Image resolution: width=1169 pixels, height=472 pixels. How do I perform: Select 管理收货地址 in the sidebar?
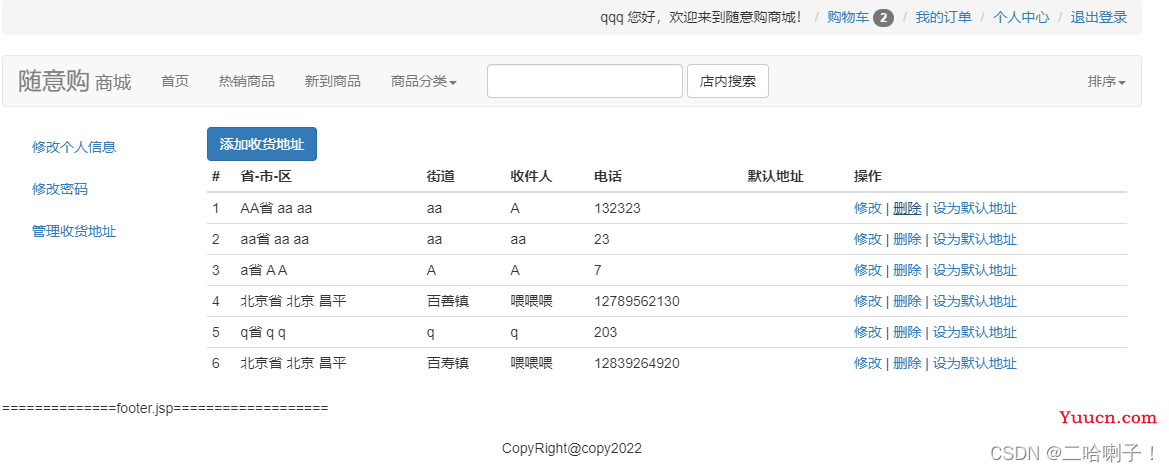click(x=74, y=231)
